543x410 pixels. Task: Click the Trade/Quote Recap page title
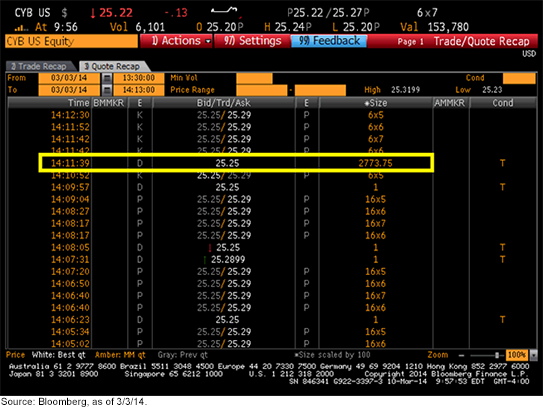(482, 41)
